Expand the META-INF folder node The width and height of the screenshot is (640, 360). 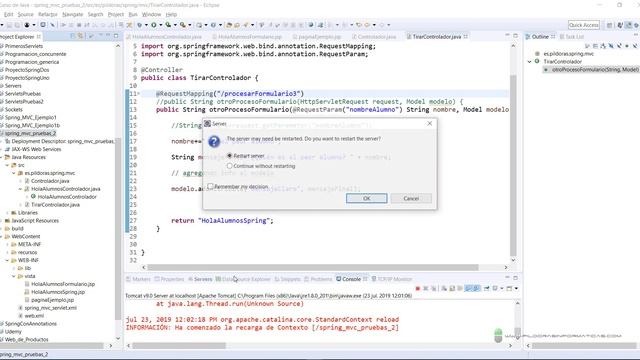coord(7,244)
